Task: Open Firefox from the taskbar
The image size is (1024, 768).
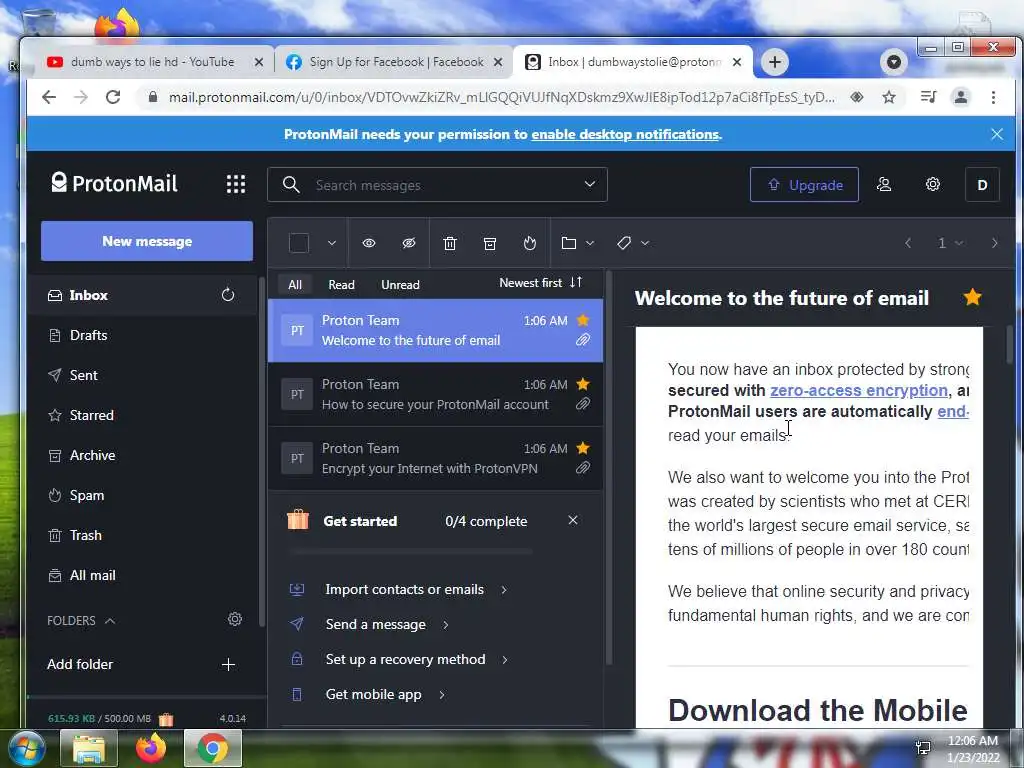Action: coord(150,748)
